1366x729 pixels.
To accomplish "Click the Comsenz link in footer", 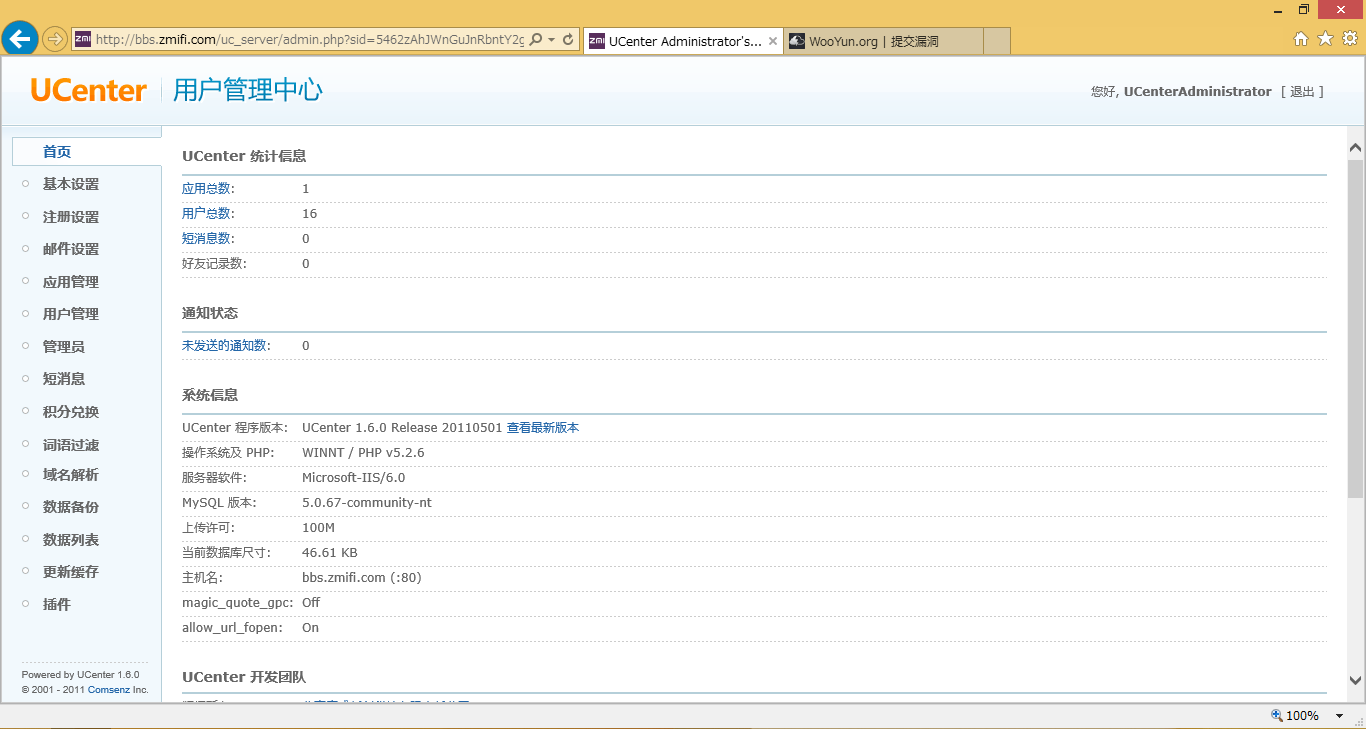I will click(108, 690).
